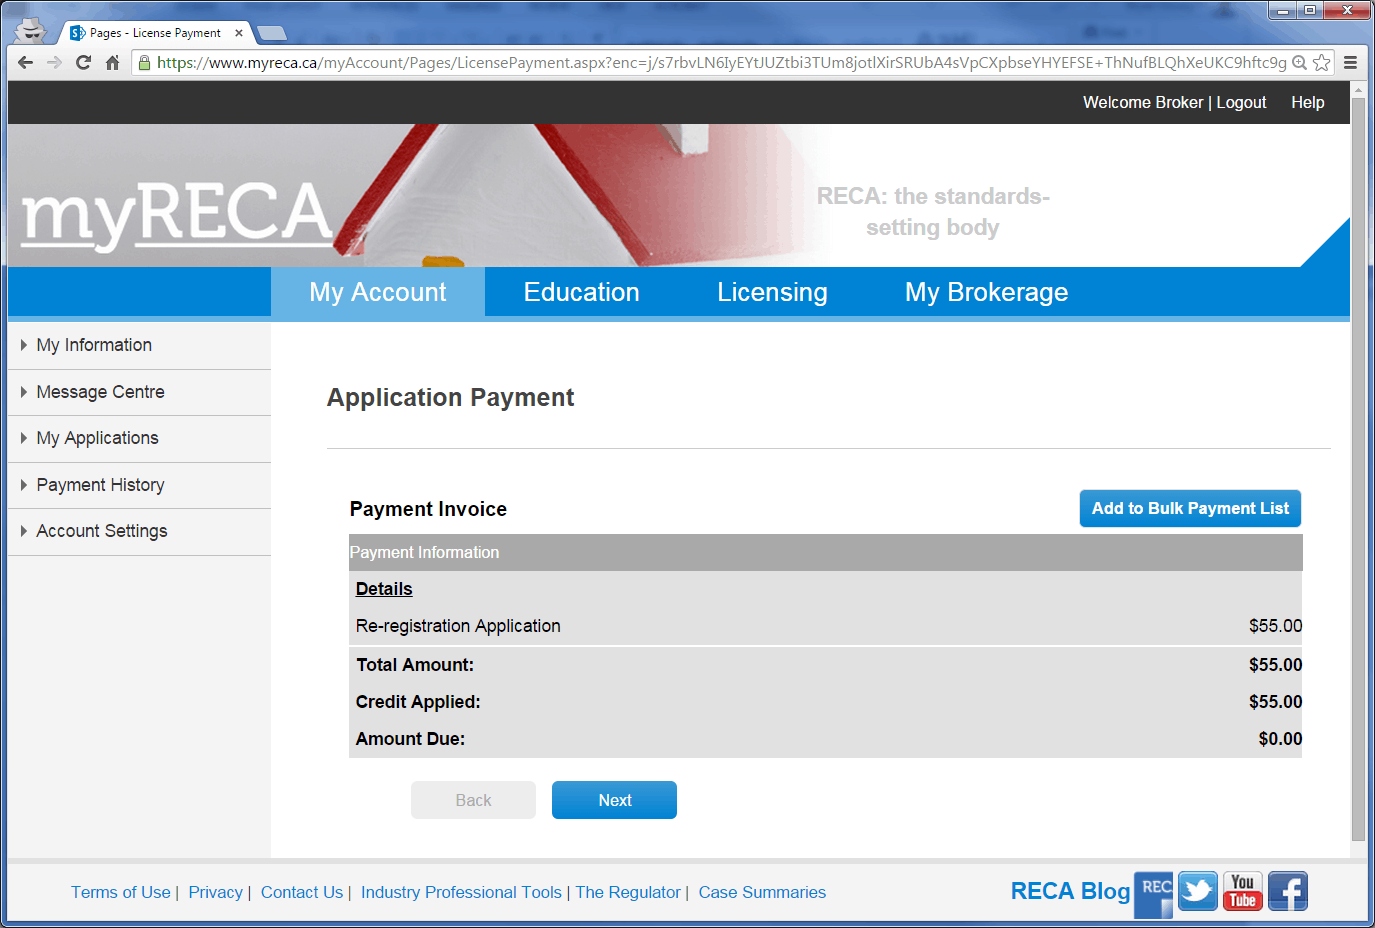Open the Help link
The width and height of the screenshot is (1375, 928).
coord(1307,102)
